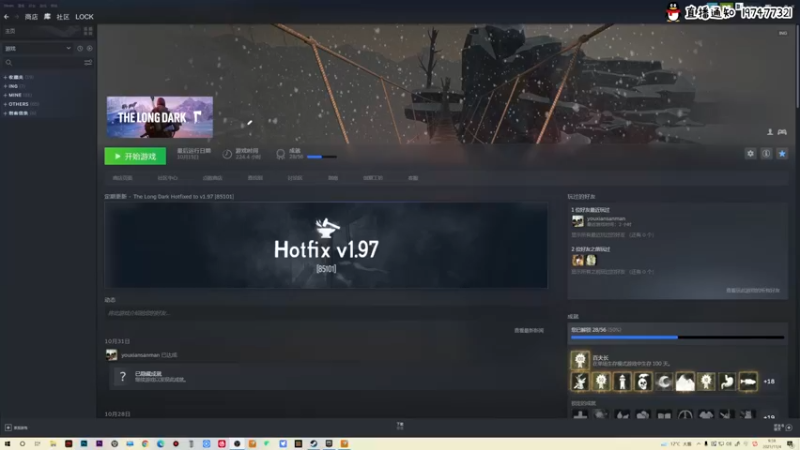
Task: Click first avatar under previously played friends
Action: pos(578,260)
